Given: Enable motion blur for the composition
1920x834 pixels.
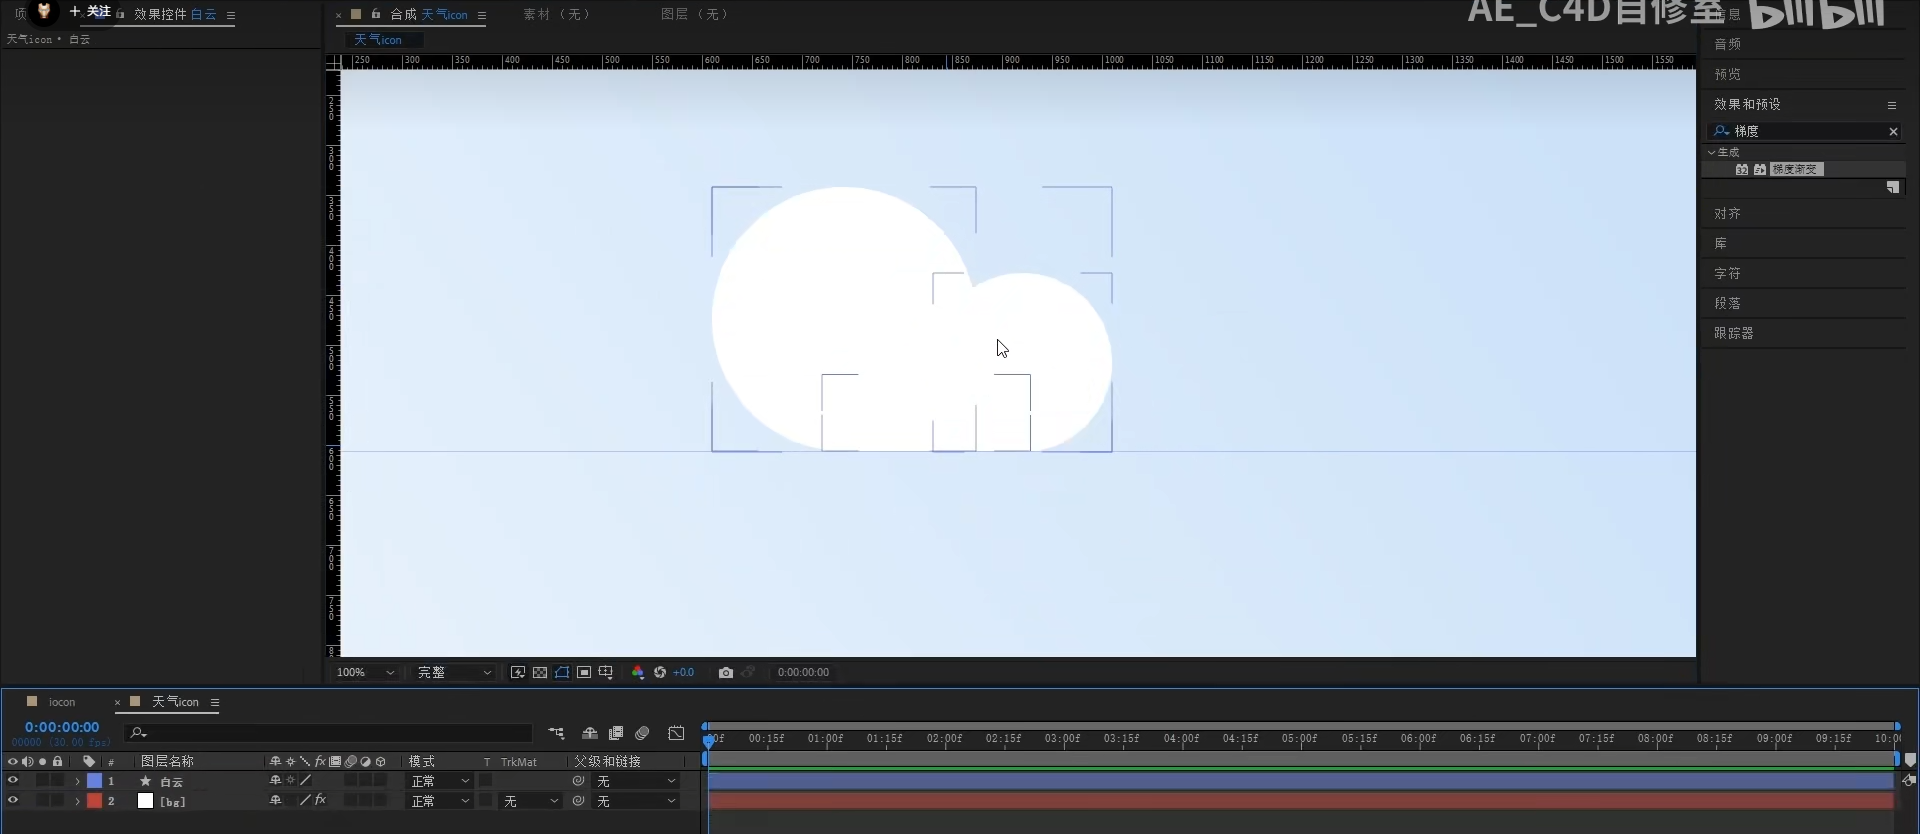Looking at the screenshot, I should coord(642,733).
